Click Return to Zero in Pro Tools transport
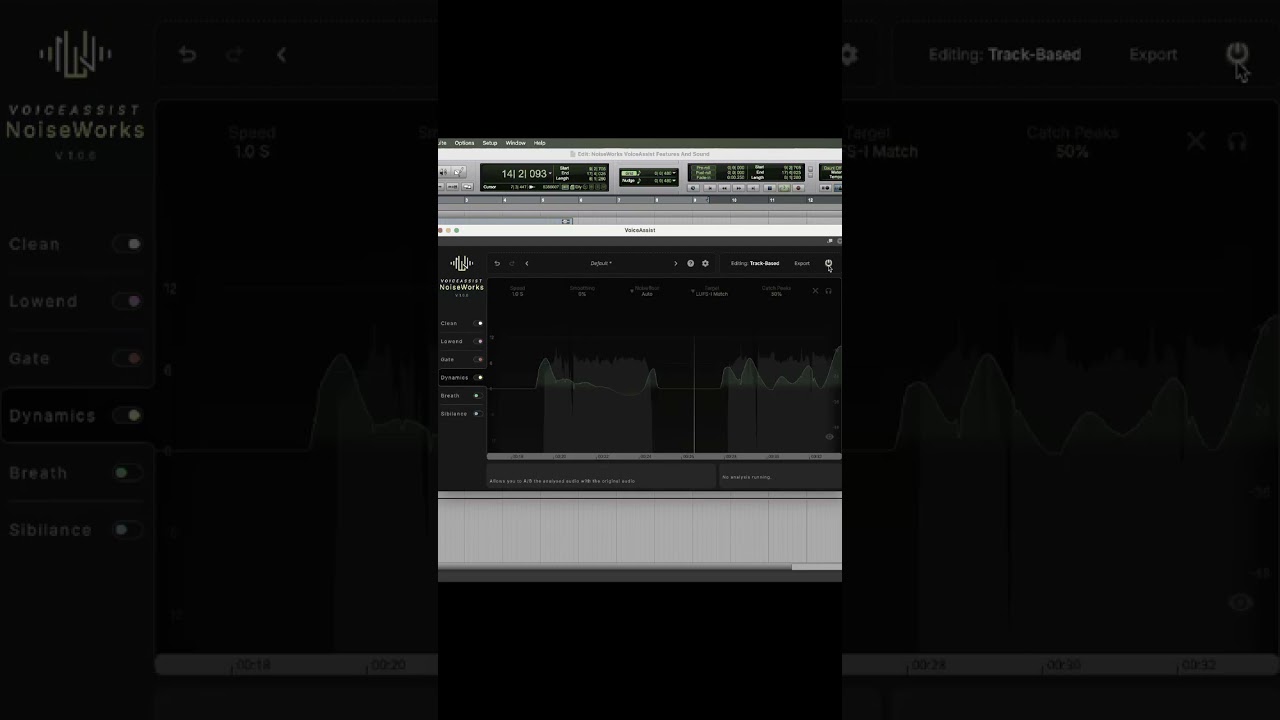 pos(709,188)
